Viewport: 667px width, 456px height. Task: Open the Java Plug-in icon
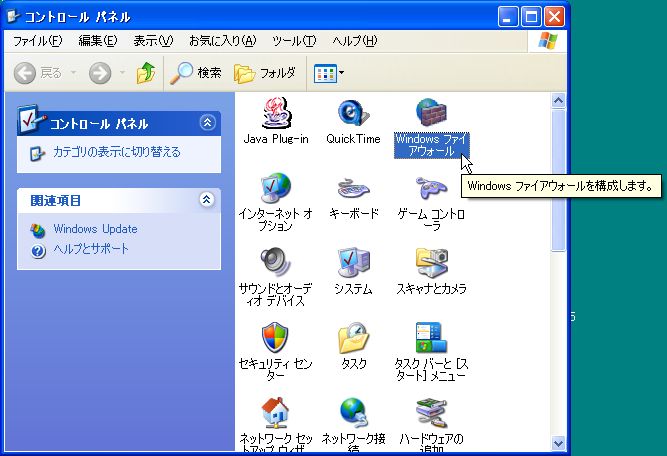tap(276, 113)
